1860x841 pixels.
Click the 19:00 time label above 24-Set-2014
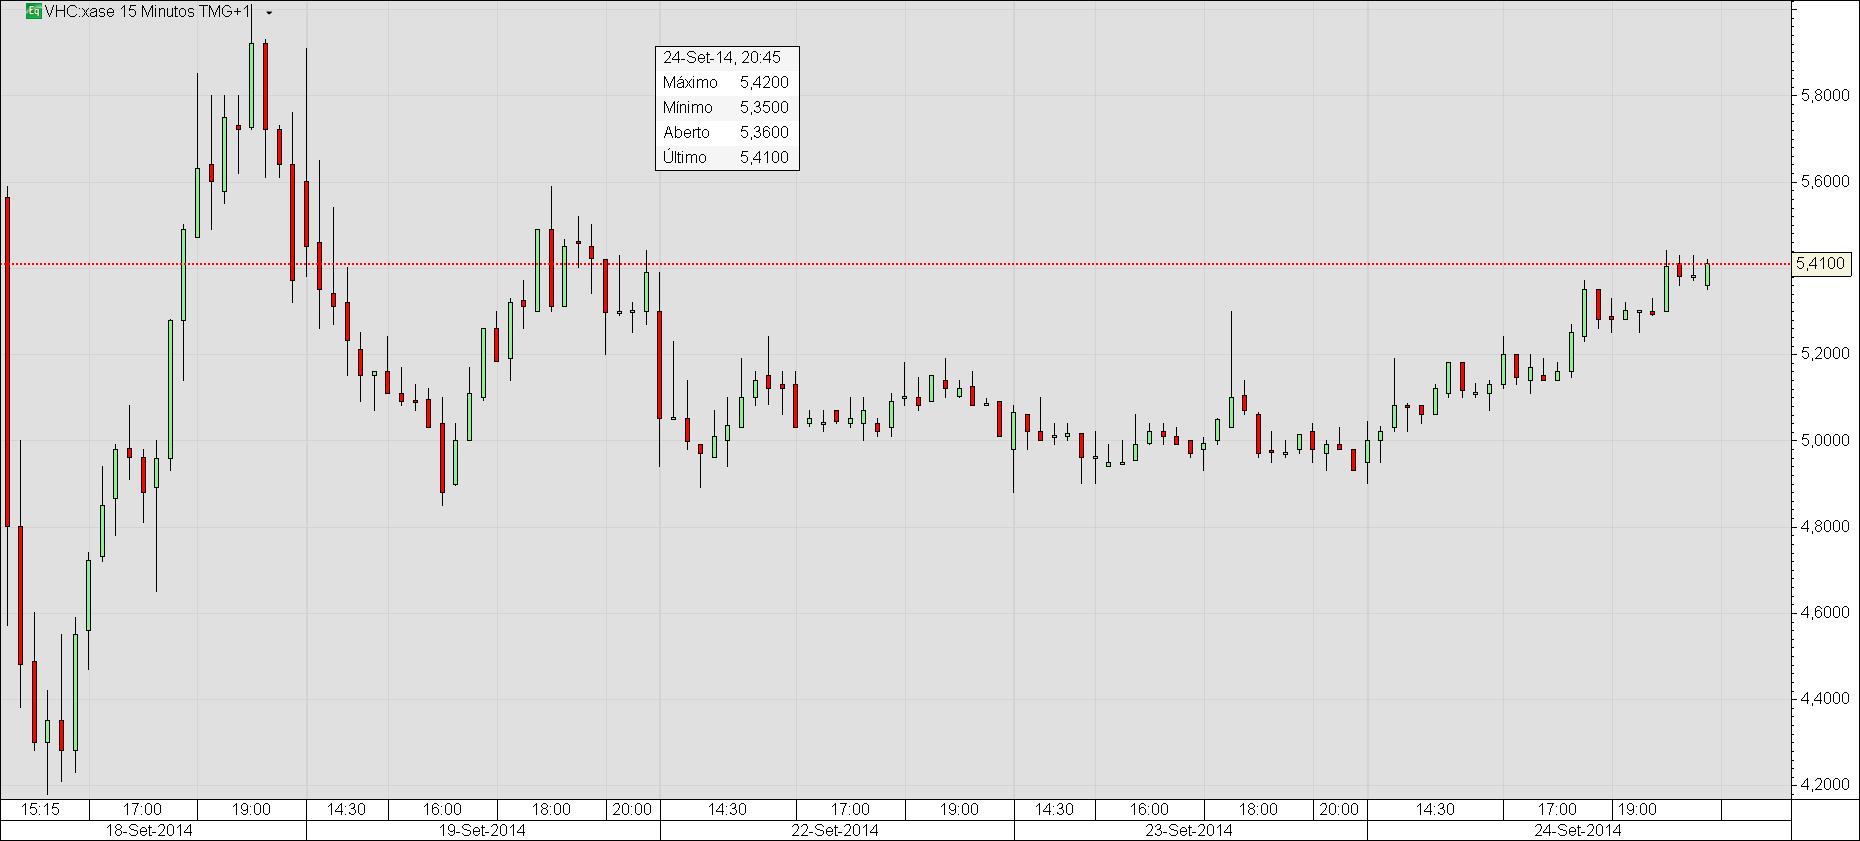(x=1637, y=809)
